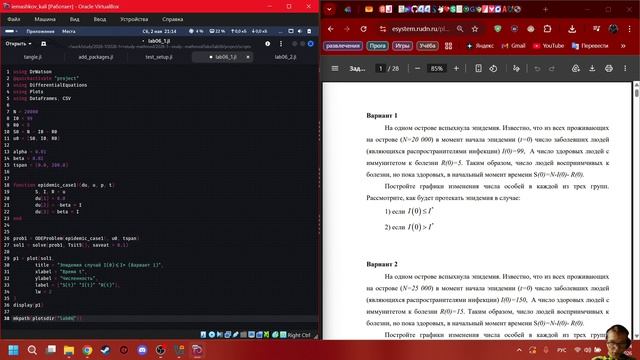Open the editor's three-dot options menu
This screenshot has width=640, height=360.
281,44
